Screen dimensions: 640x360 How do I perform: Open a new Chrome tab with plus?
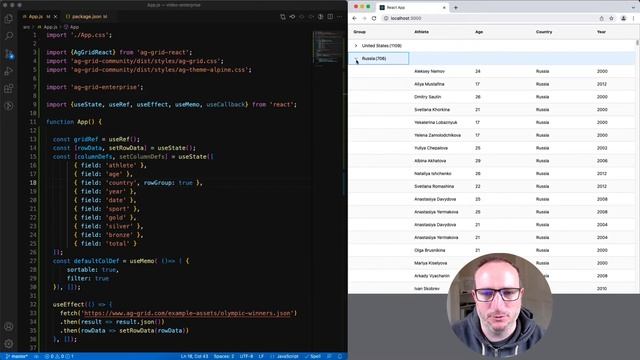coord(456,7)
